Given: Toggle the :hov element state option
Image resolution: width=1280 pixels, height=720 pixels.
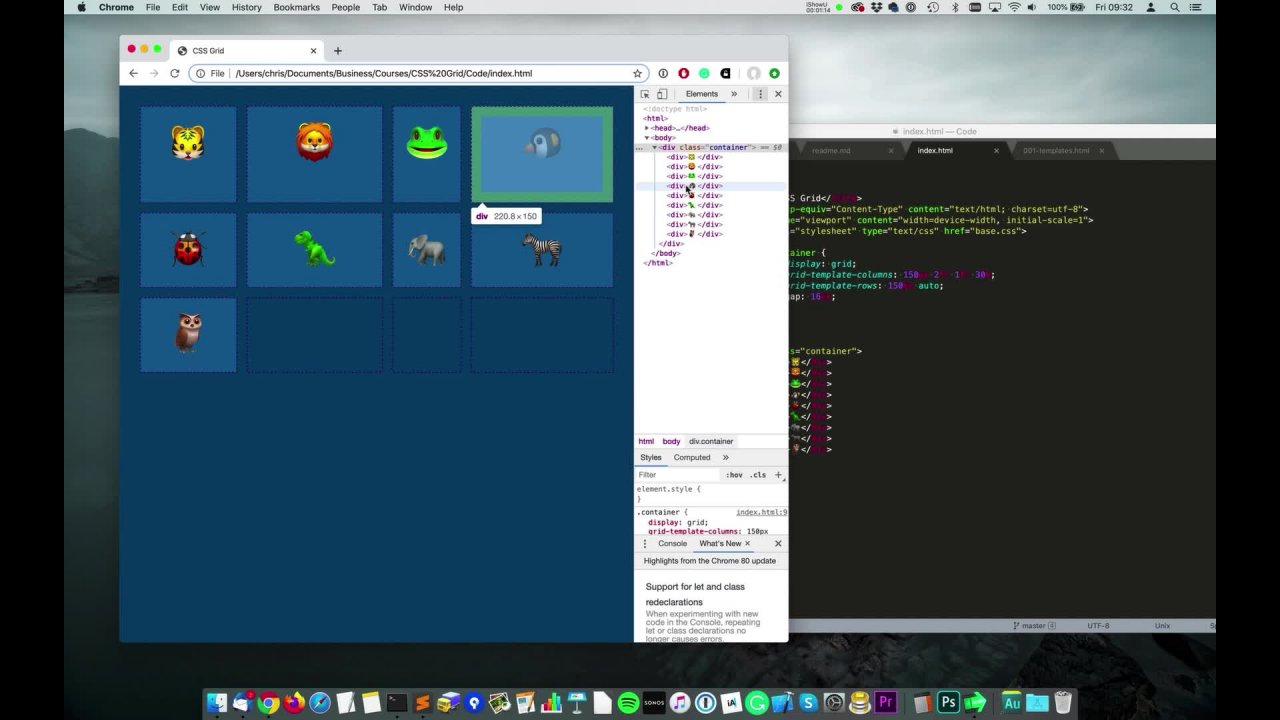Looking at the screenshot, I should (x=735, y=475).
